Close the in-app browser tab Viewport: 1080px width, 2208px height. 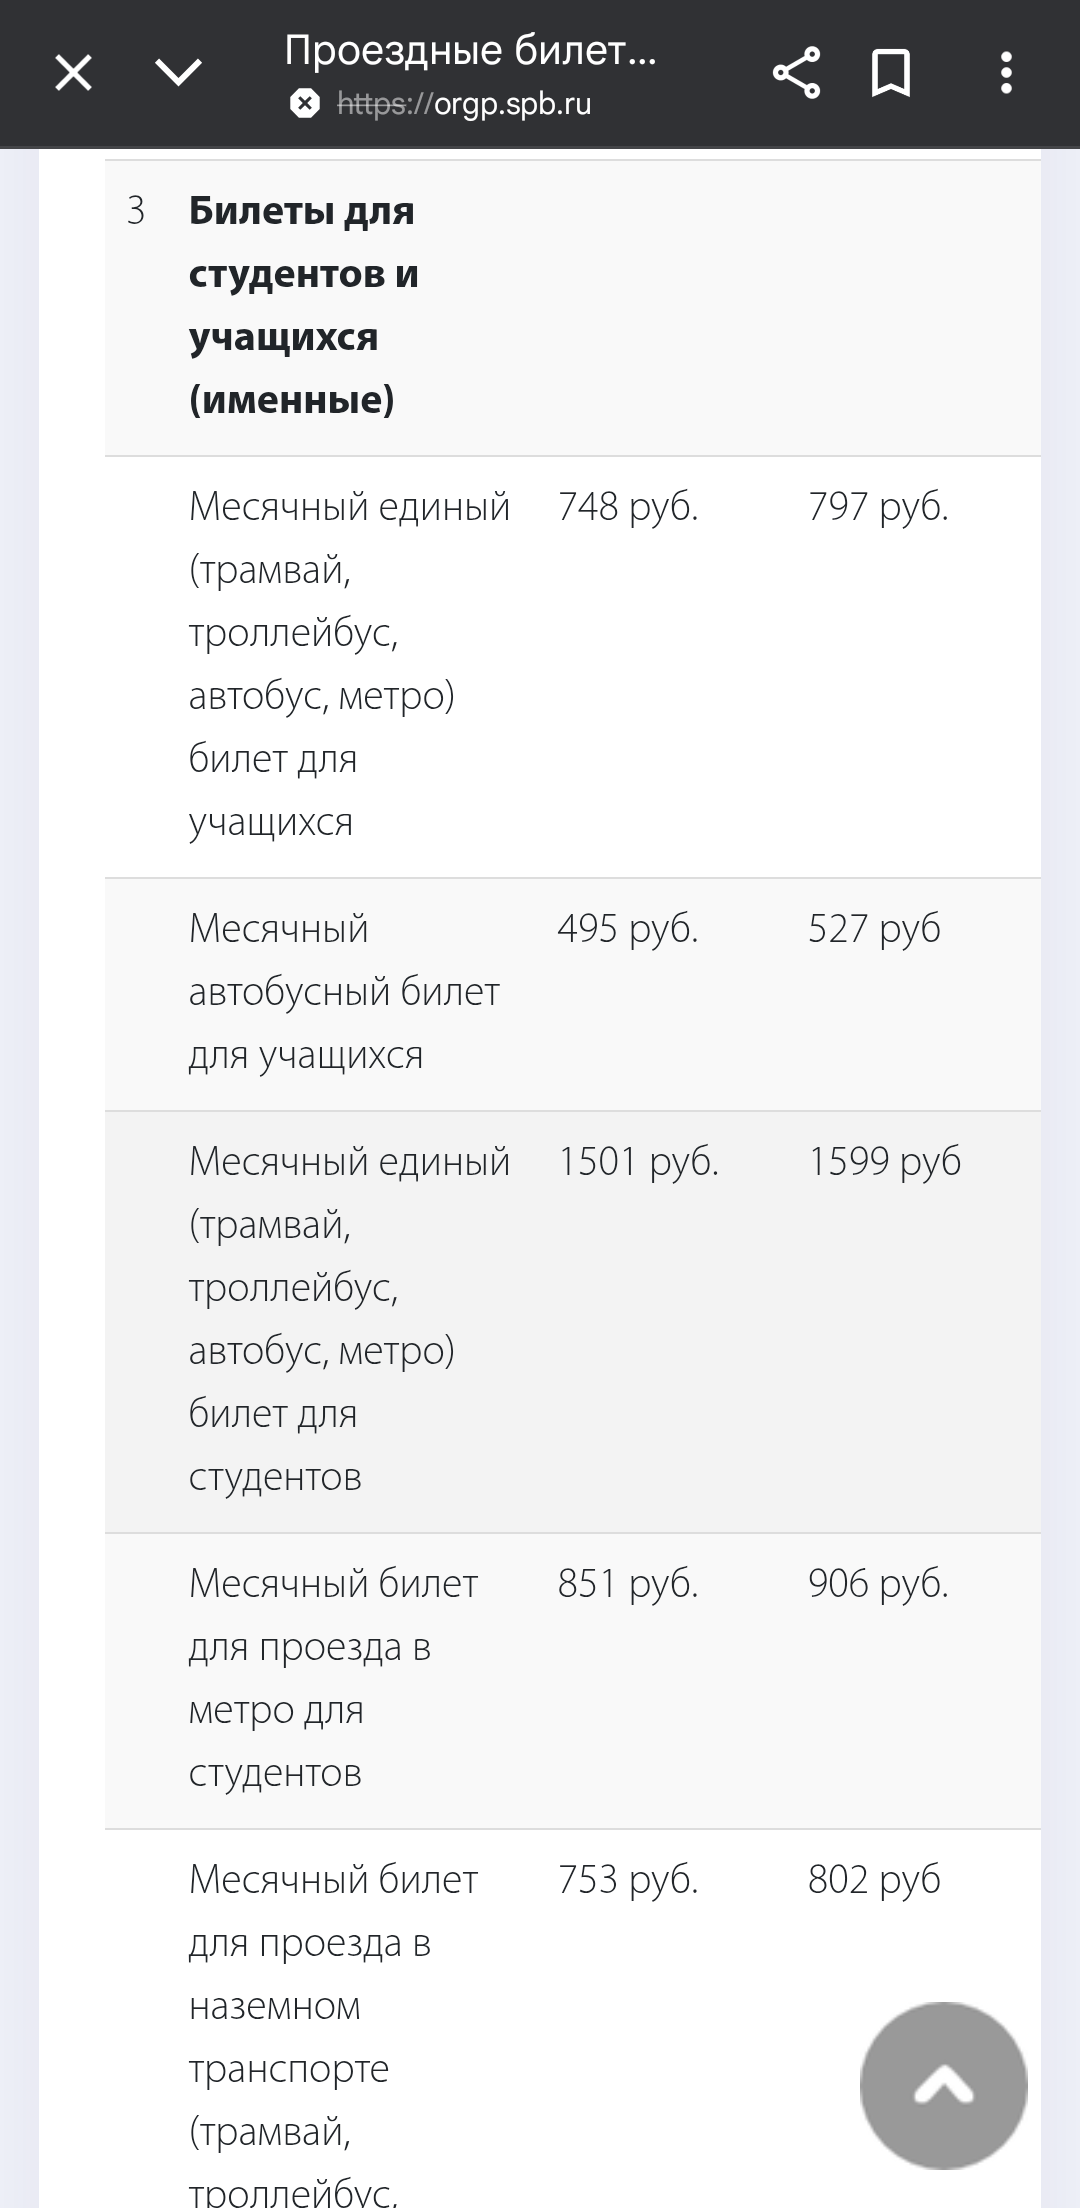73,73
